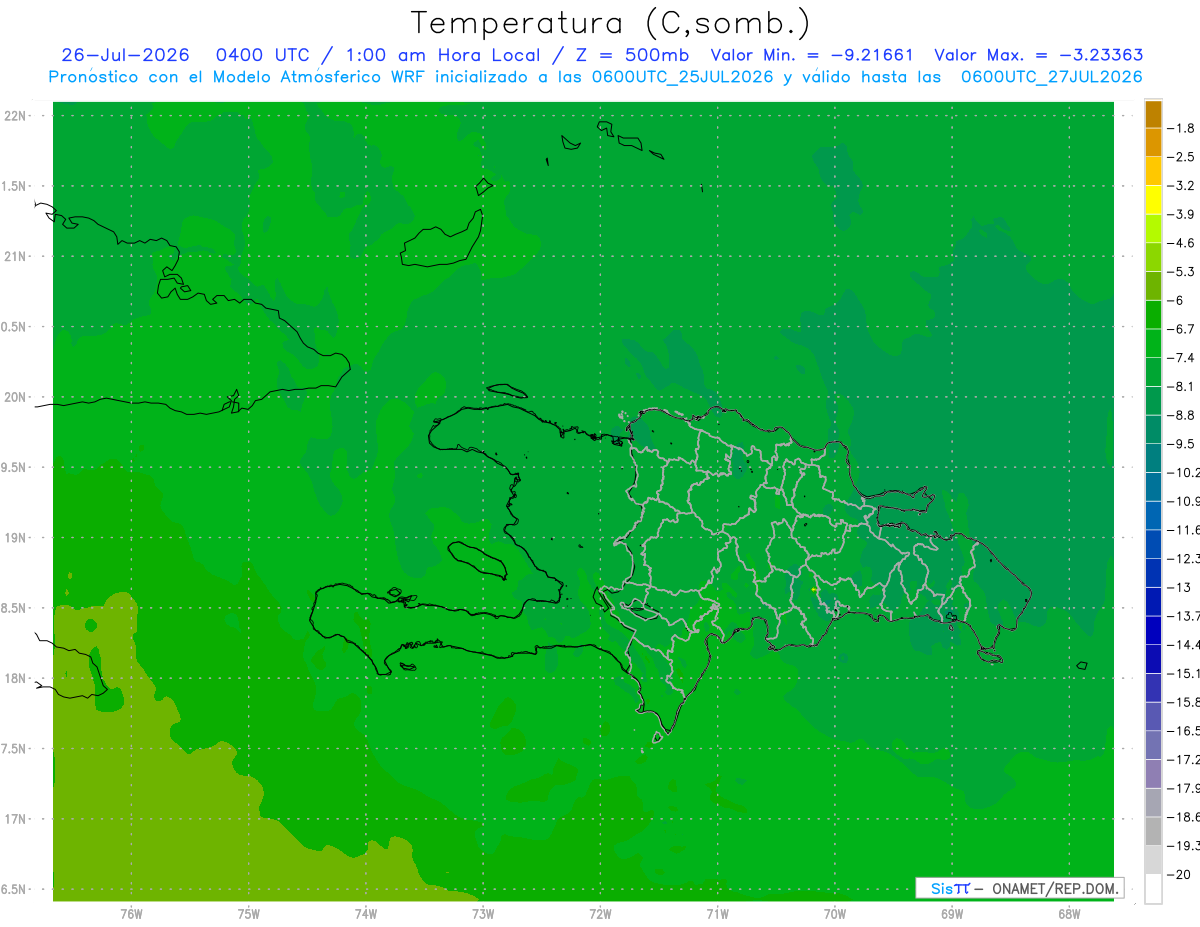This screenshot has height=927, width=1200.
Task: Click the latitude label "17N"
Action: pos(16,820)
